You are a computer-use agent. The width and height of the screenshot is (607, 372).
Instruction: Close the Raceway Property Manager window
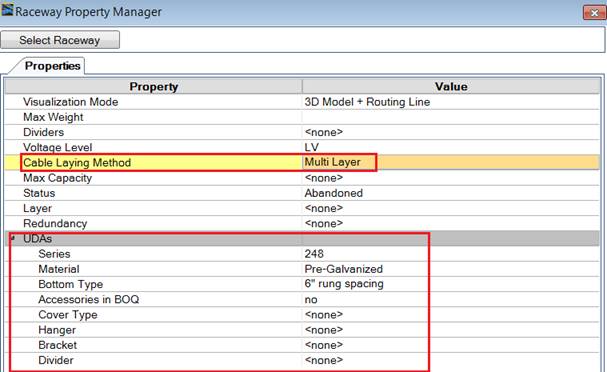point(594,13)
